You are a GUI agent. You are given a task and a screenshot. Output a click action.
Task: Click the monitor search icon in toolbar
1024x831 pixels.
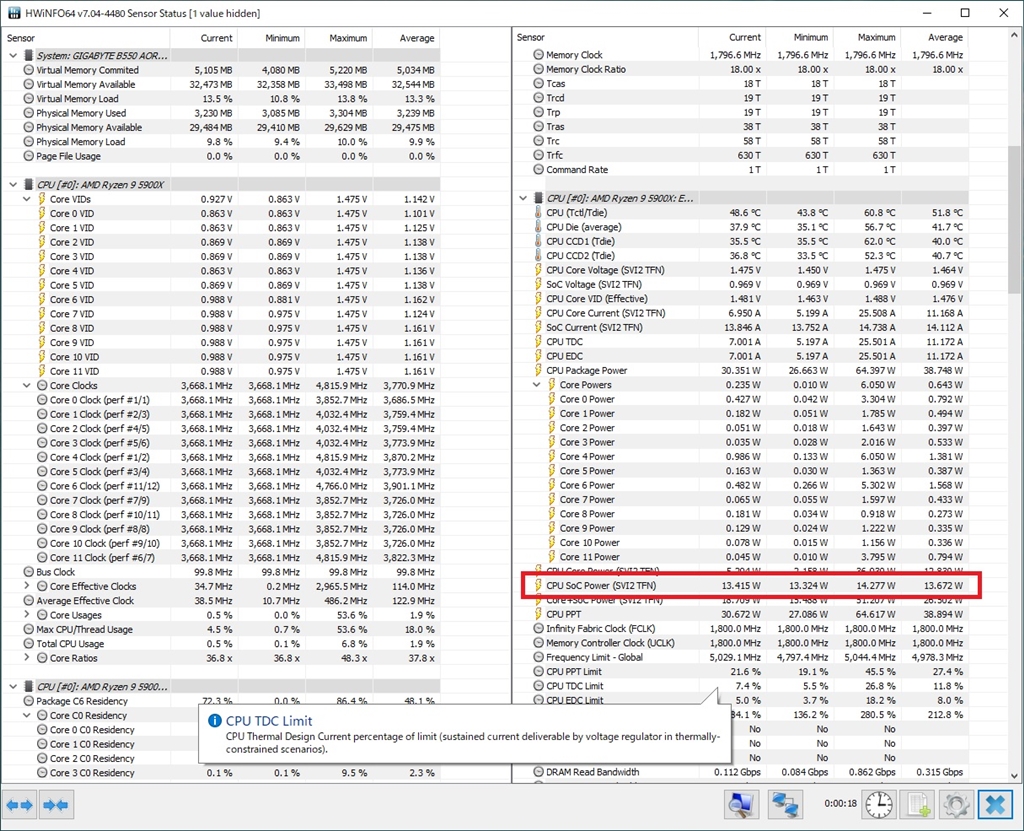click(x=743, y=805)
